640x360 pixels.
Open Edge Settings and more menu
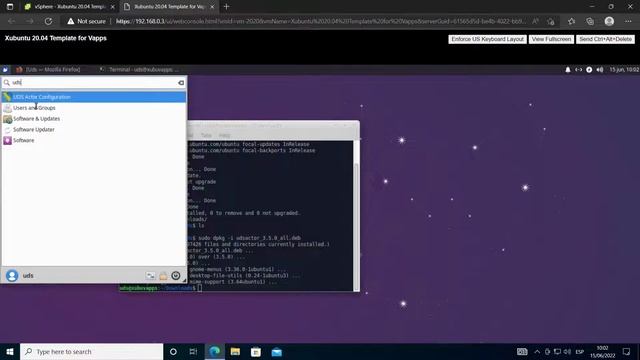628,21
